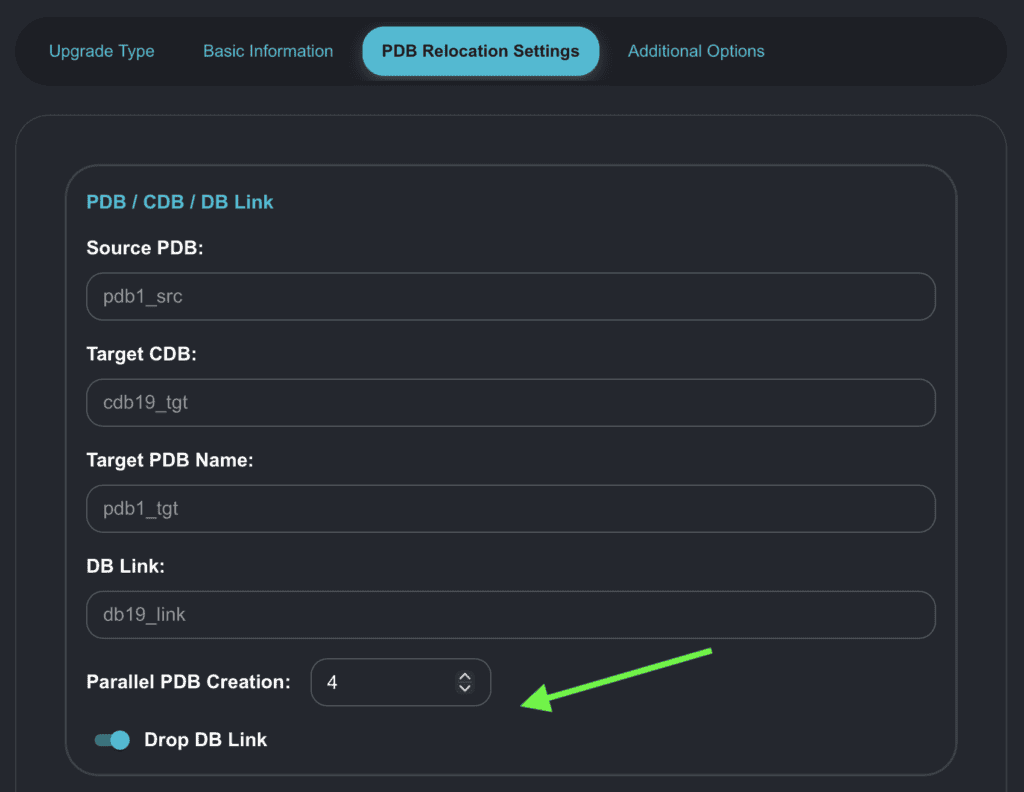Click the green arrow annotation

[620, 678]
